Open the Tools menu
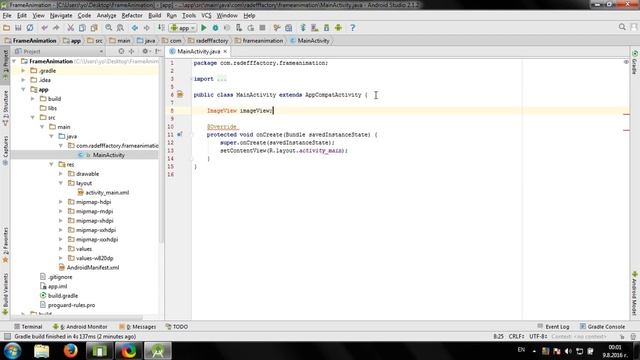Viewport: 640px width, 360px height. [189, 16]
